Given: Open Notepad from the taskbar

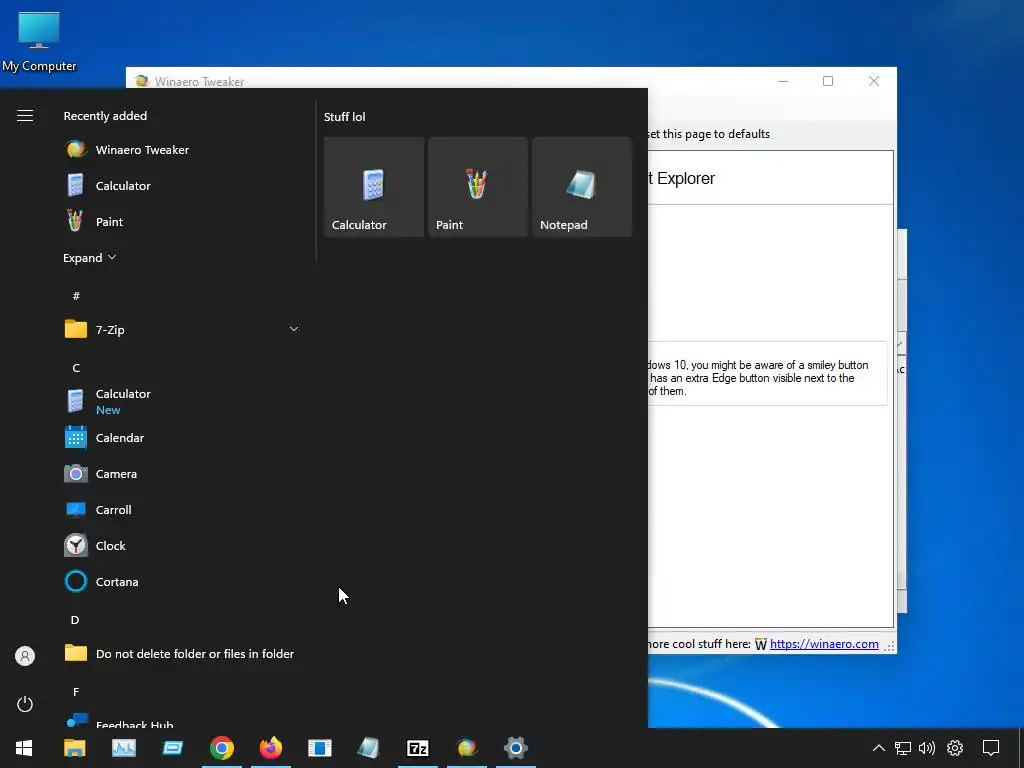Looking at the screenshot, I should coord(368,748).
